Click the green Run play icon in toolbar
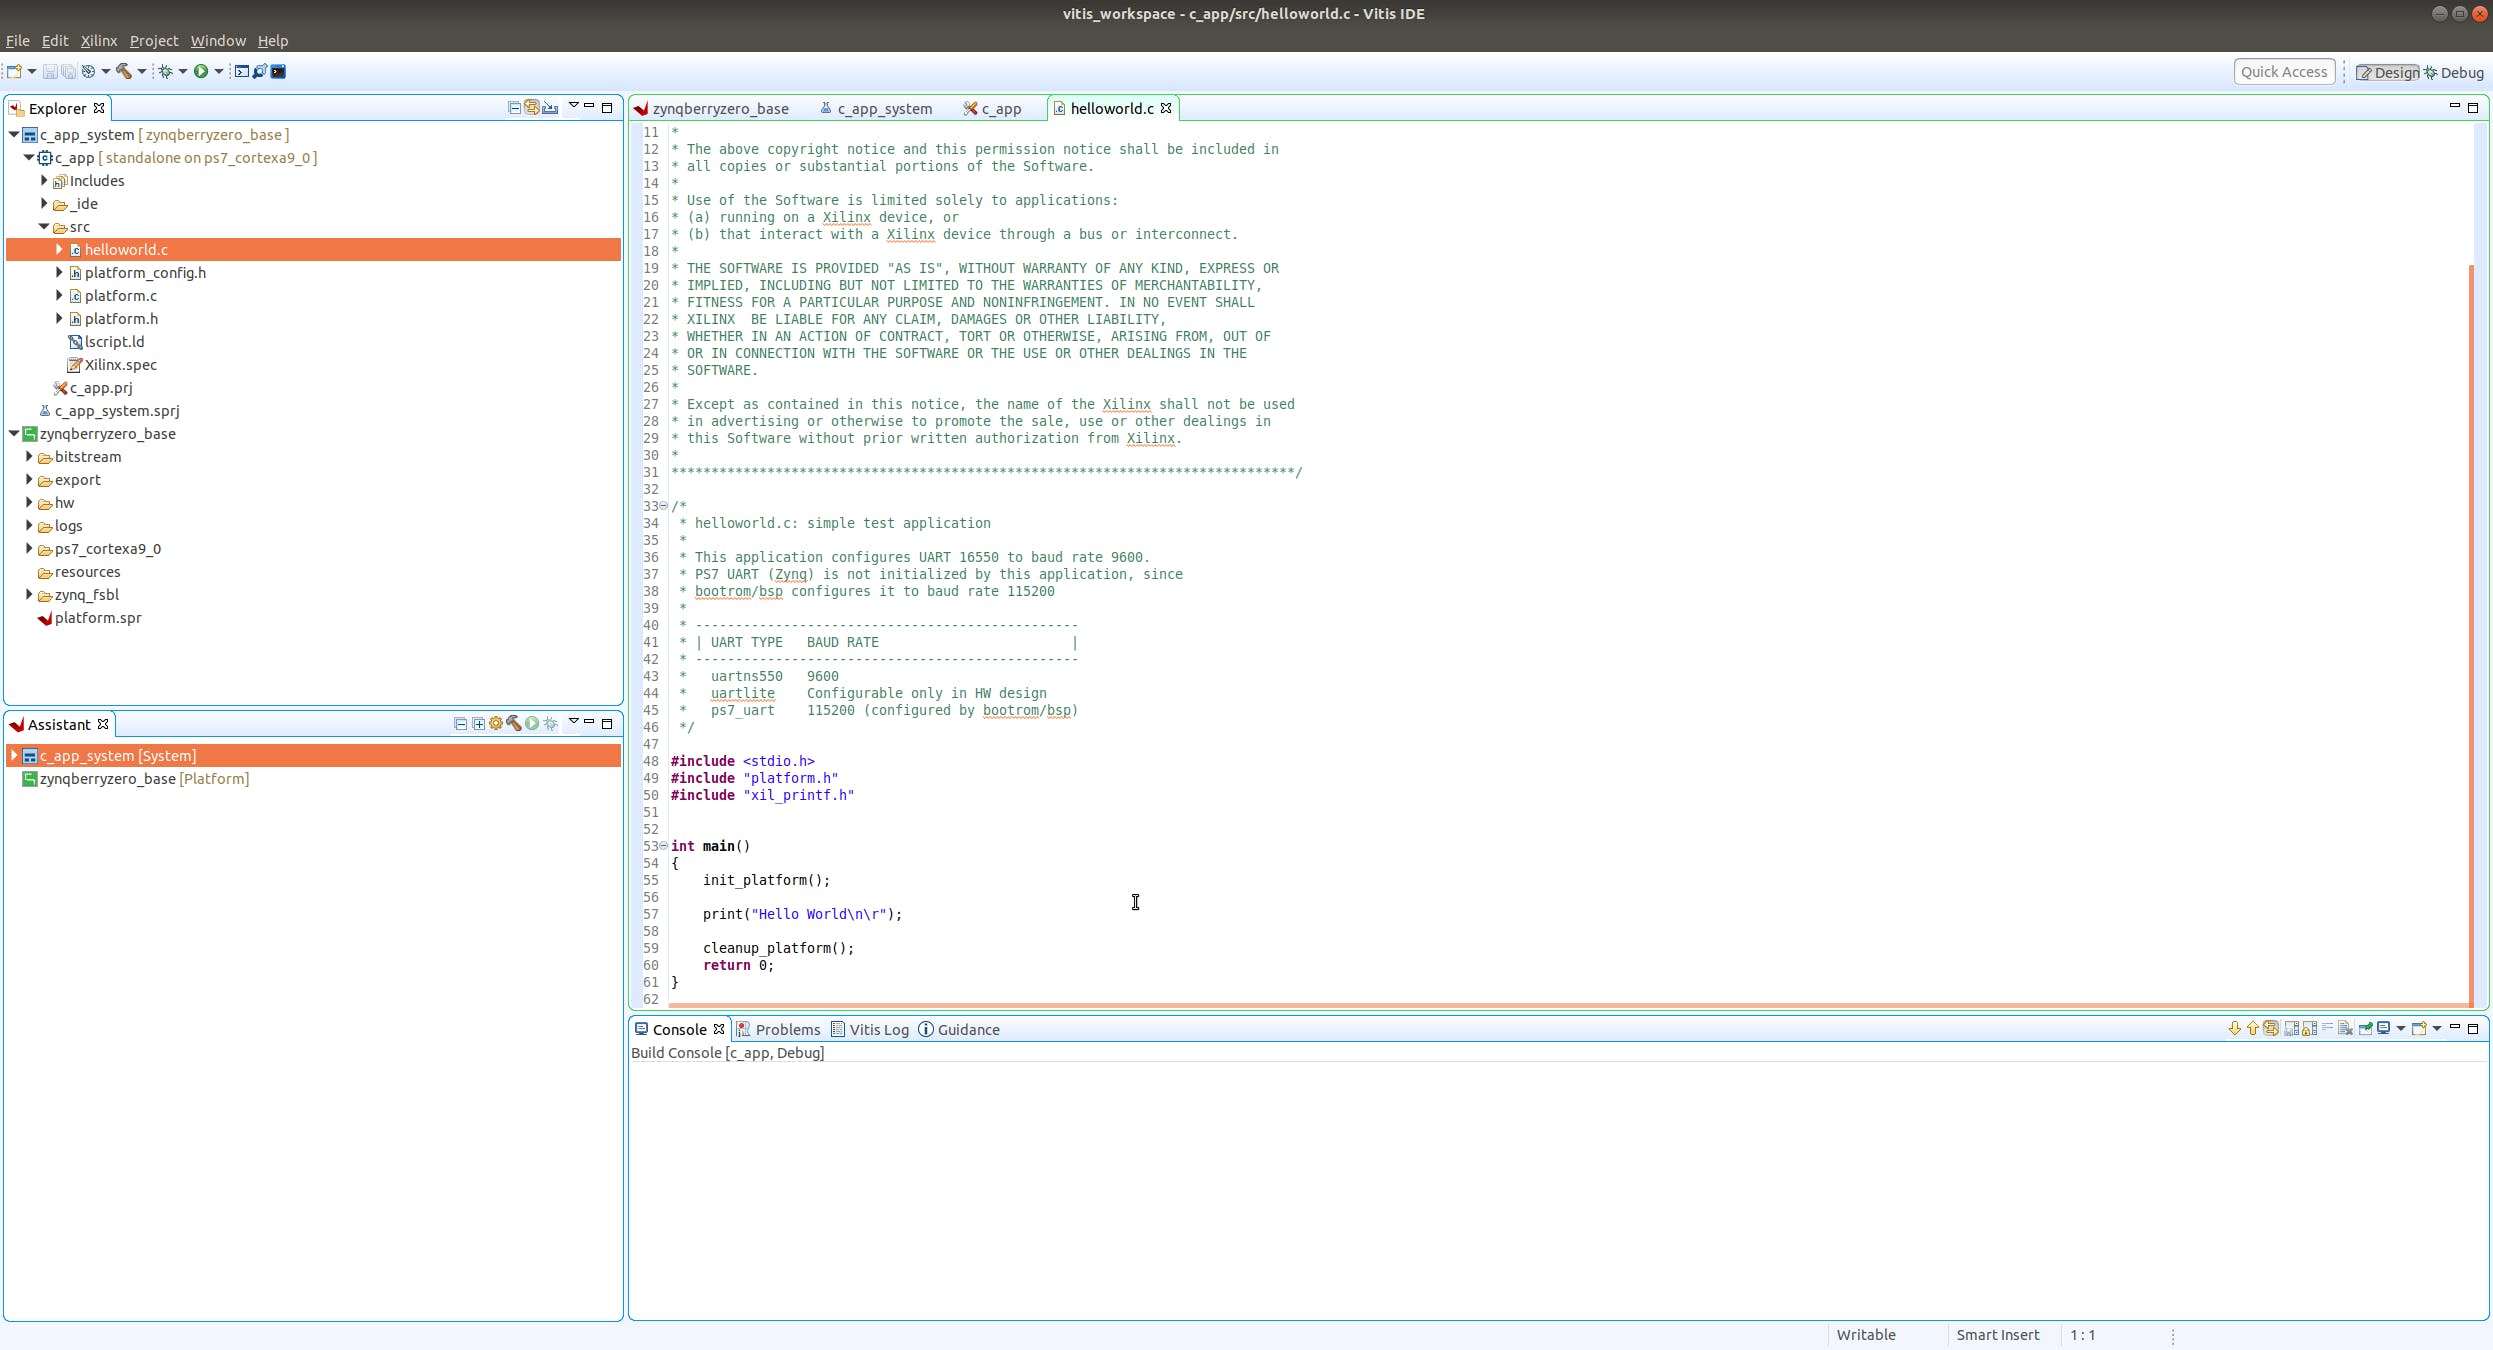Image resolution: width=2493 pixels, height=1350 pixels. pyautogui.click(x=201, y=71)
